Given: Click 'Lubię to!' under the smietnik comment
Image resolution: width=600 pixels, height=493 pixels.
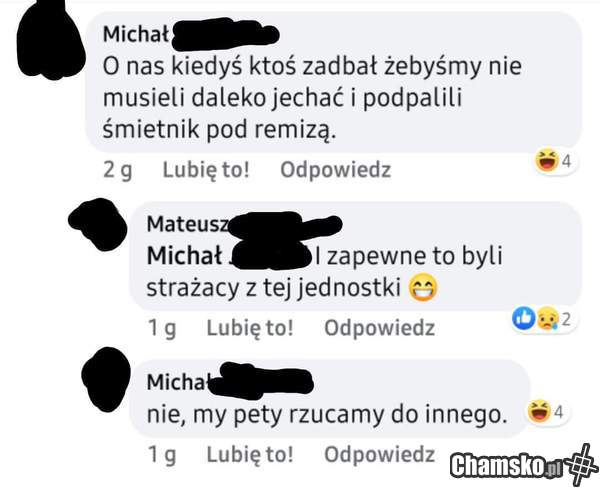Looking at the screenshot, I should 206,170.
